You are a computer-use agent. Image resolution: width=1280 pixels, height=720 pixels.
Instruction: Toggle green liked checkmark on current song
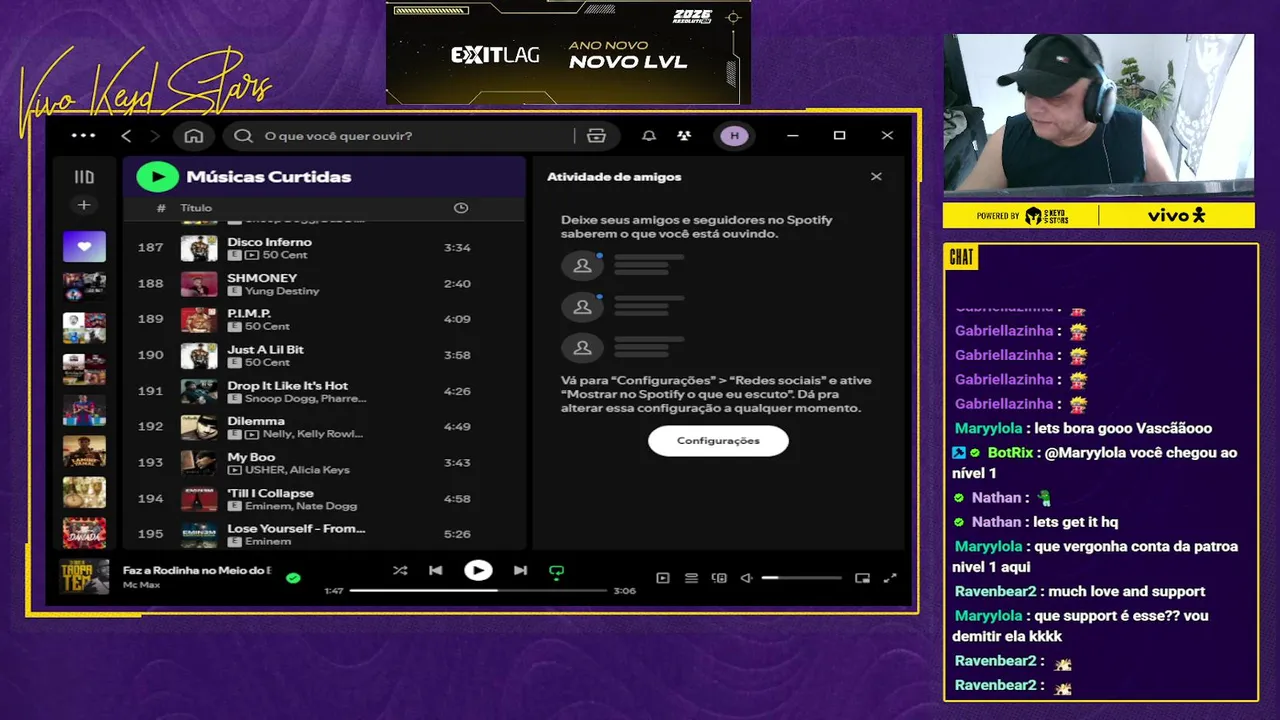(293, 577)
